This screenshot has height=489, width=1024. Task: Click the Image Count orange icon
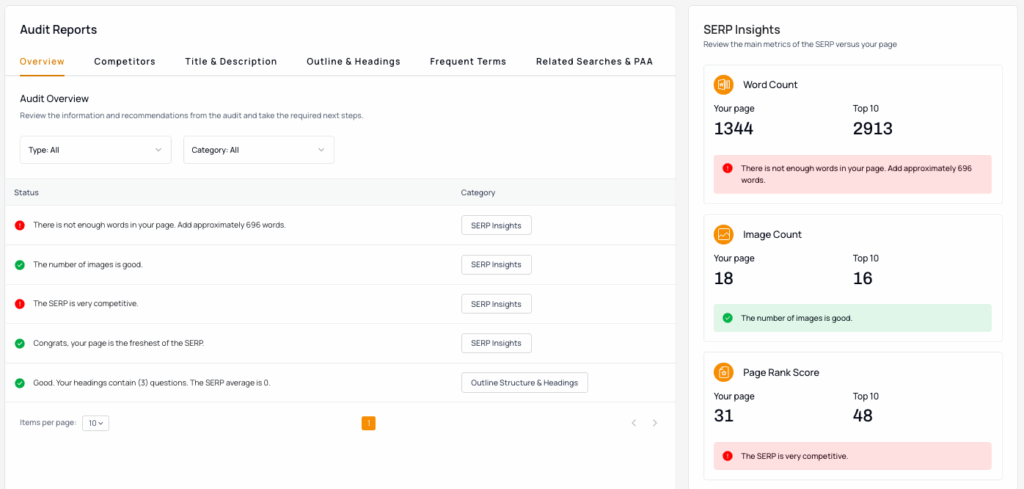point(724,234)
